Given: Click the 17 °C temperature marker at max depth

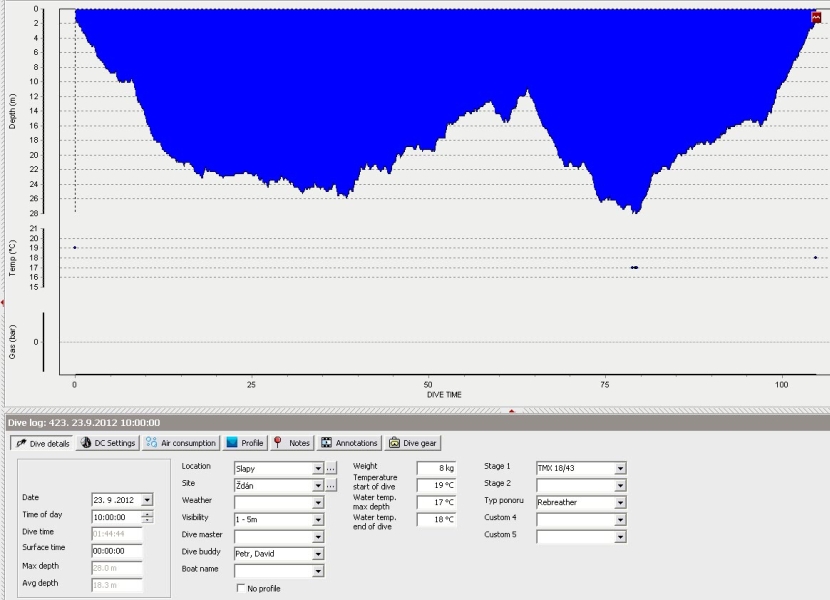Looking at the screenshot, I should pos(634,267).
